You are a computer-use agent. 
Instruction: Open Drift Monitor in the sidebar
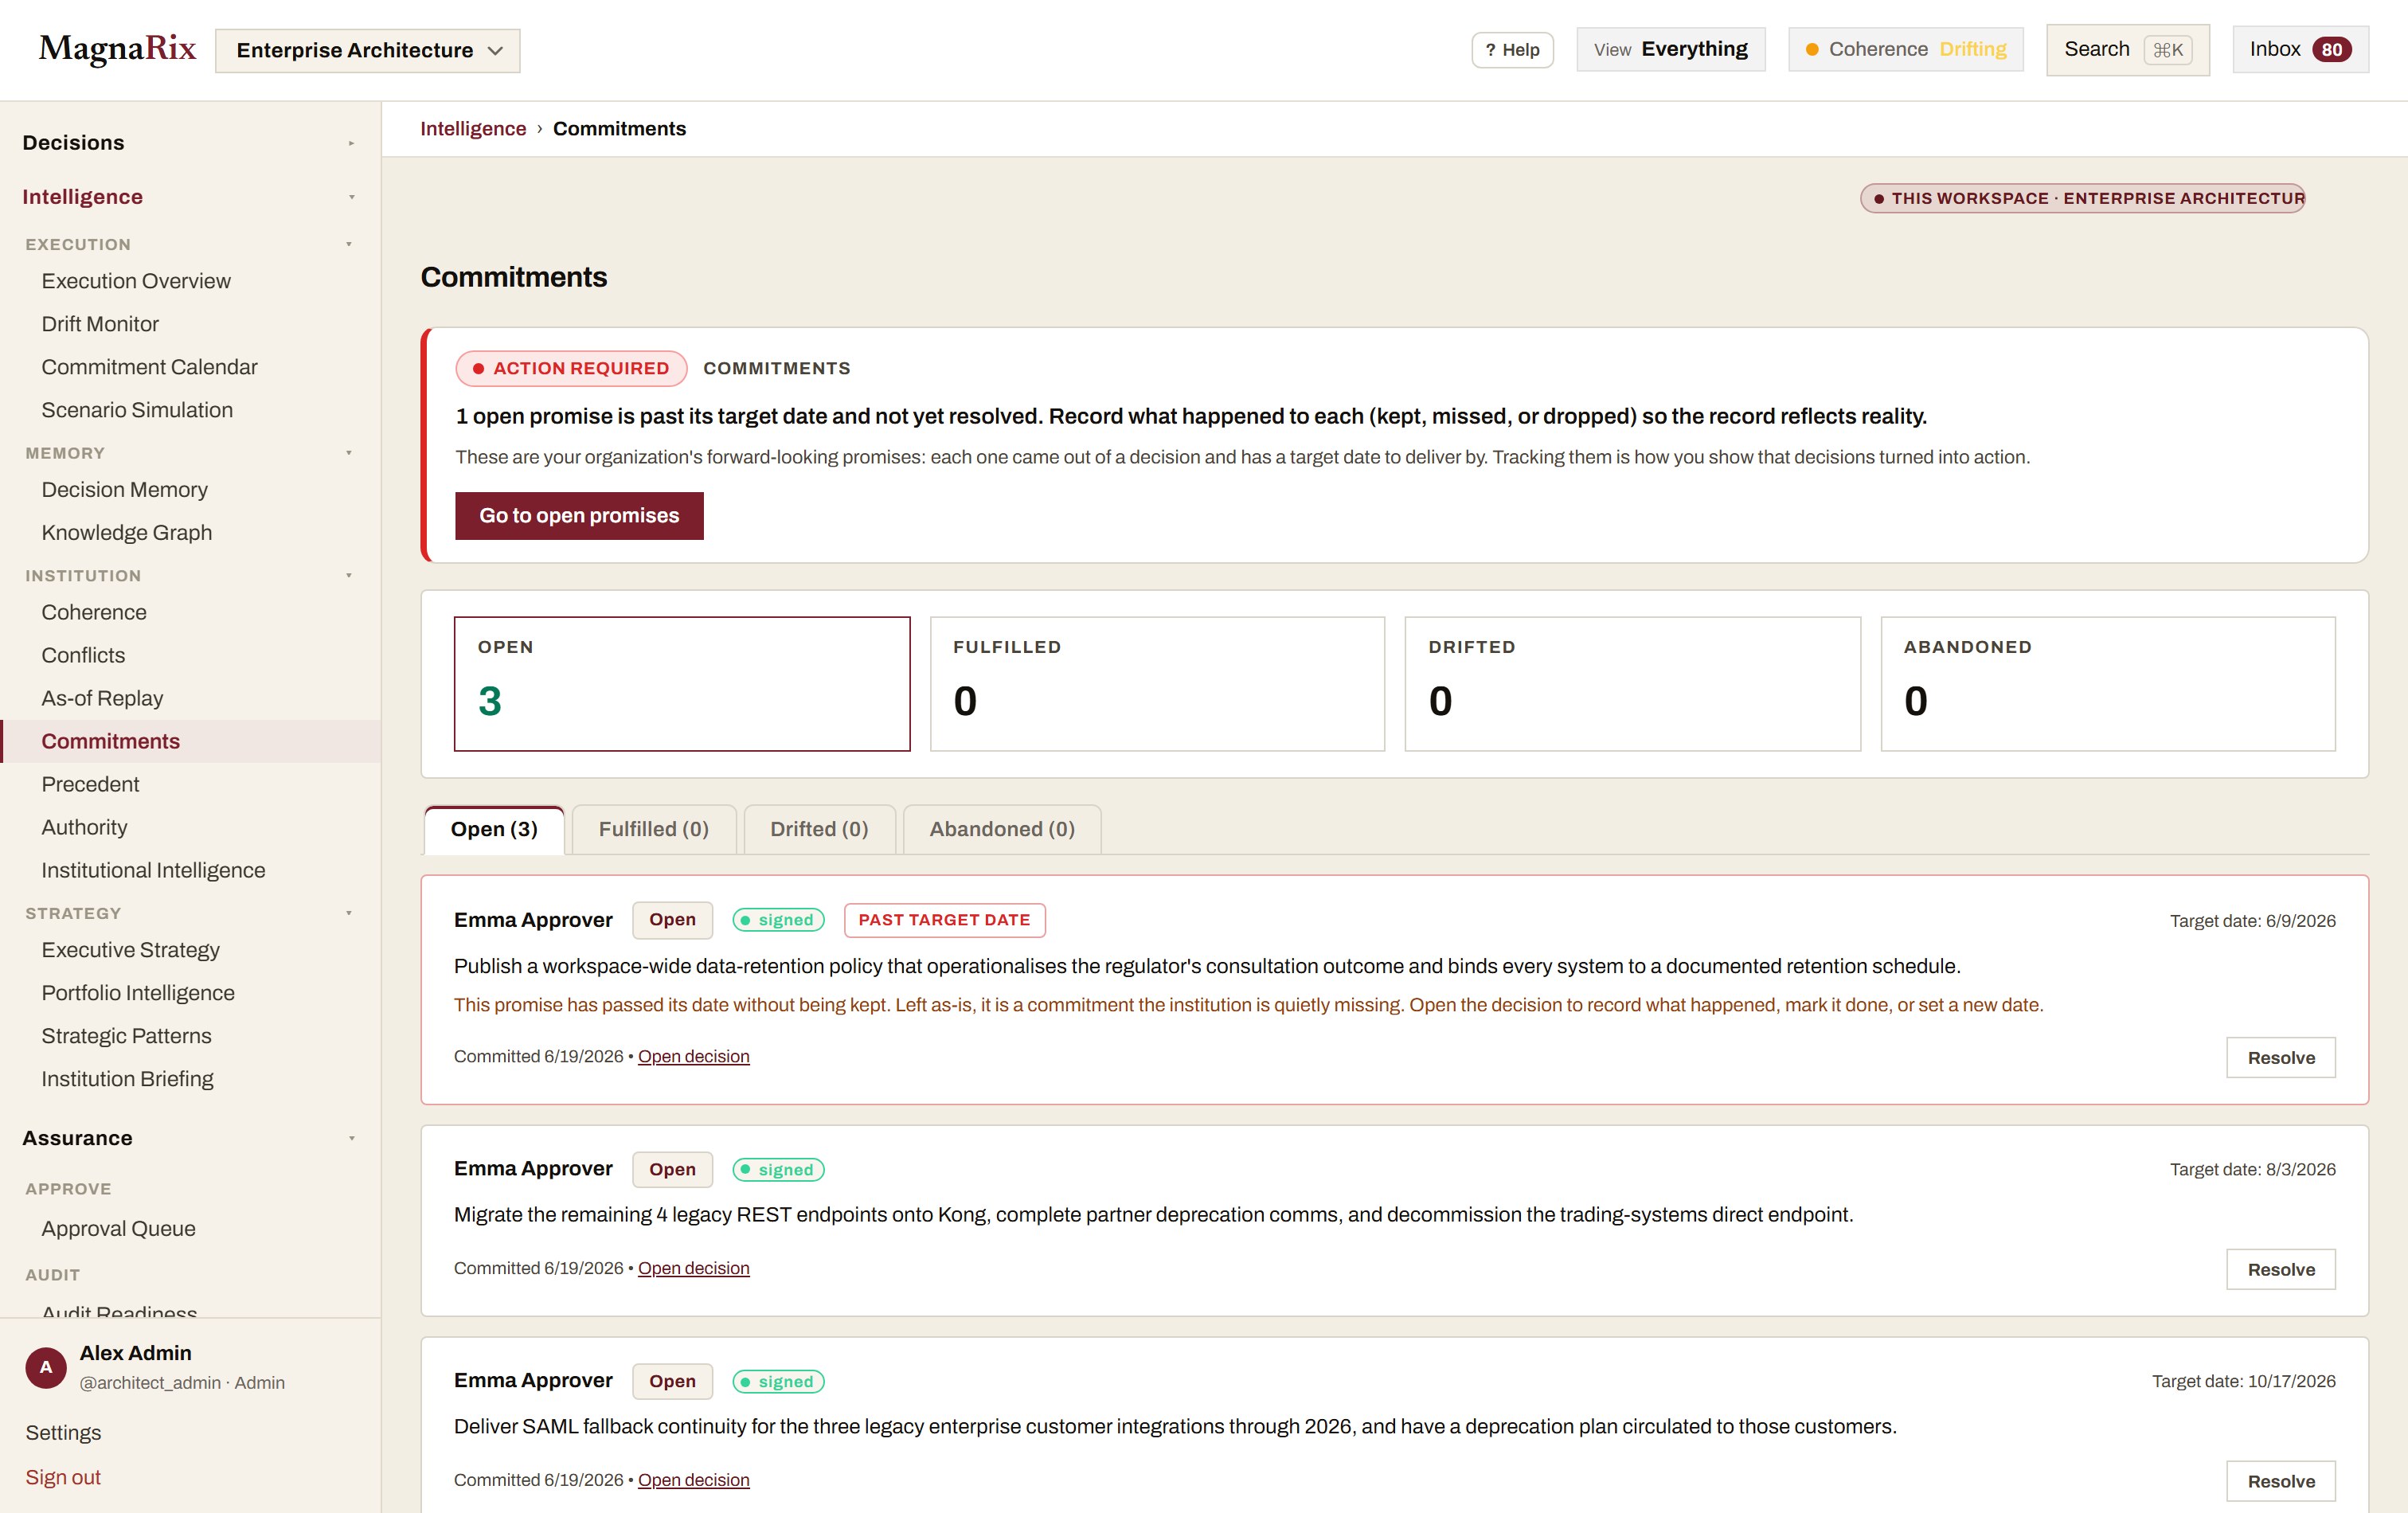tap(100, 324)
